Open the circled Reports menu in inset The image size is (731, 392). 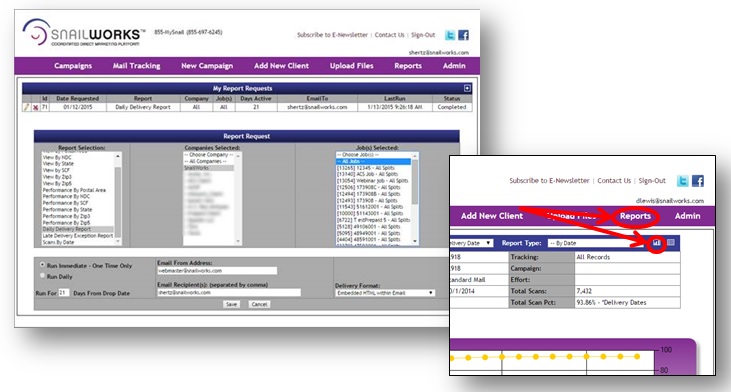click(635, 216)
